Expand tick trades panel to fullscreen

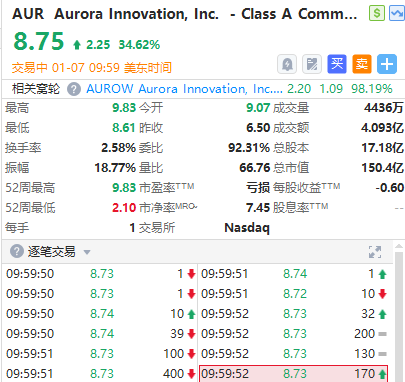[375, 252]
